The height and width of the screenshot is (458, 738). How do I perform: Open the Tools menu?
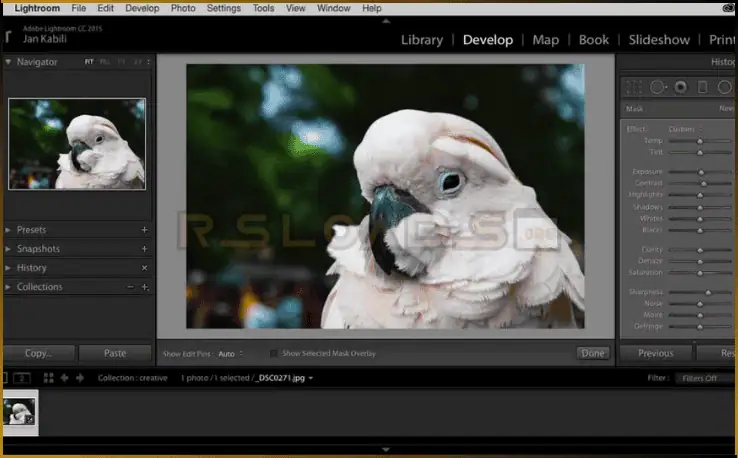pos(263,8)
